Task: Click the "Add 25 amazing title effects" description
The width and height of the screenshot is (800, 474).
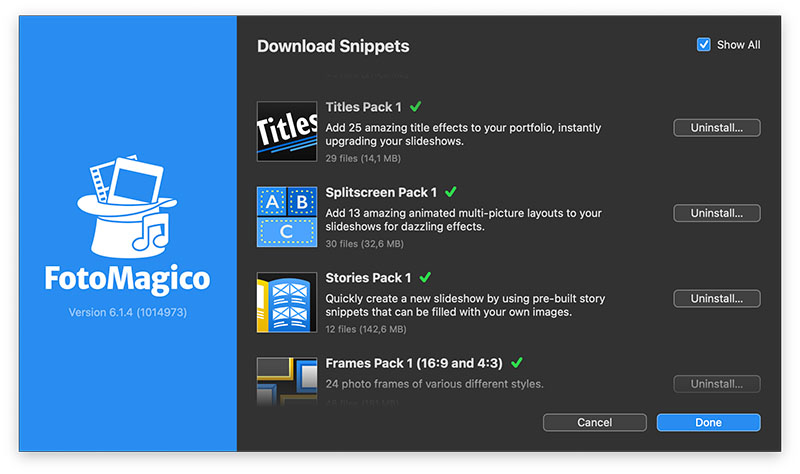Action: [464, 134]
